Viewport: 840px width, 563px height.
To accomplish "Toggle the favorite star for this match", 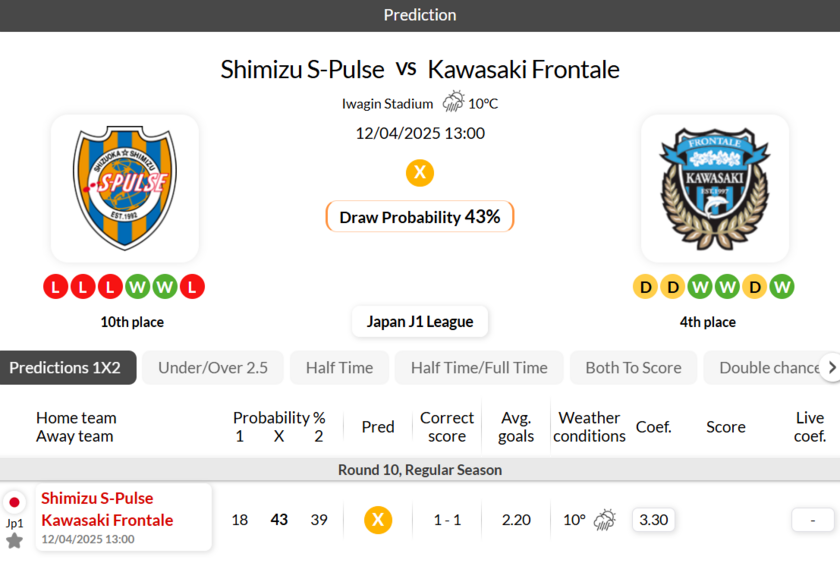I will coord(14,541).
